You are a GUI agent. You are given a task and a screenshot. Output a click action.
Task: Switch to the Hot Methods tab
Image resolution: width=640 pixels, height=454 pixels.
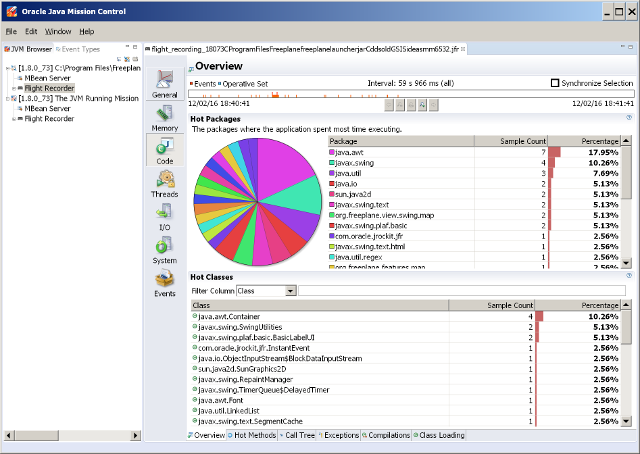(252, 435)
